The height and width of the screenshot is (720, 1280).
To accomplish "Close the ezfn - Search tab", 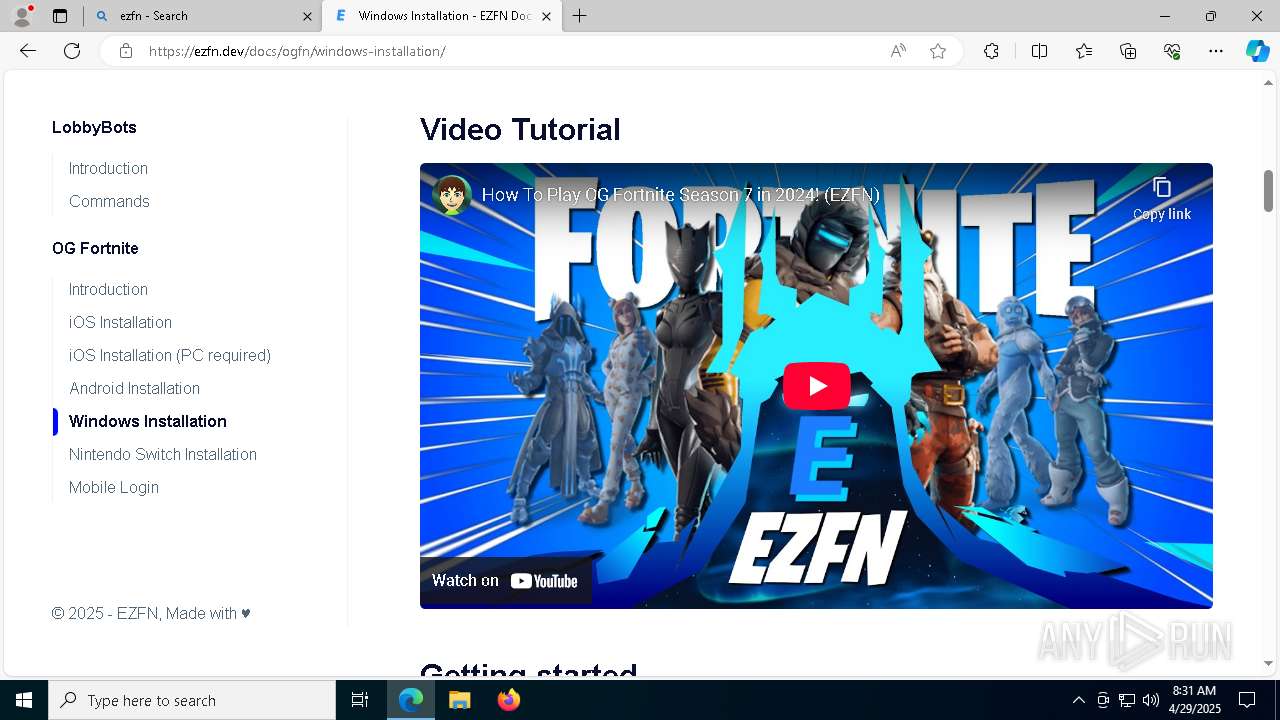I will [307, 16].
